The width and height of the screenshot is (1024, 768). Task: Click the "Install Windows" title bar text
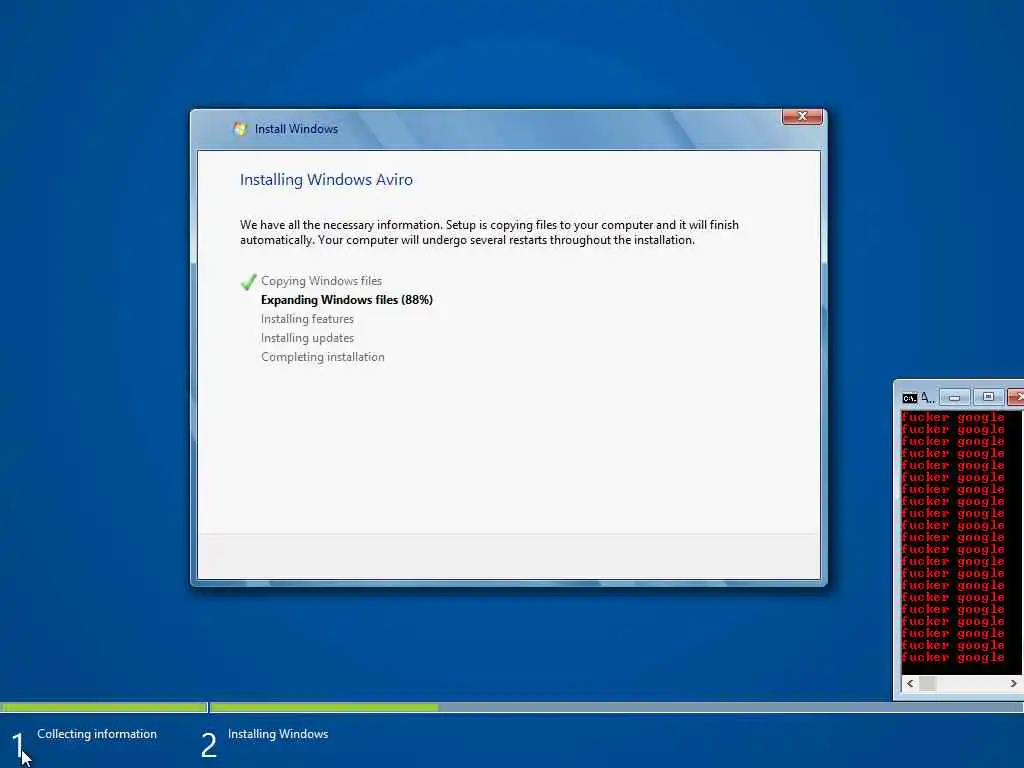click(x=296, y=129)
